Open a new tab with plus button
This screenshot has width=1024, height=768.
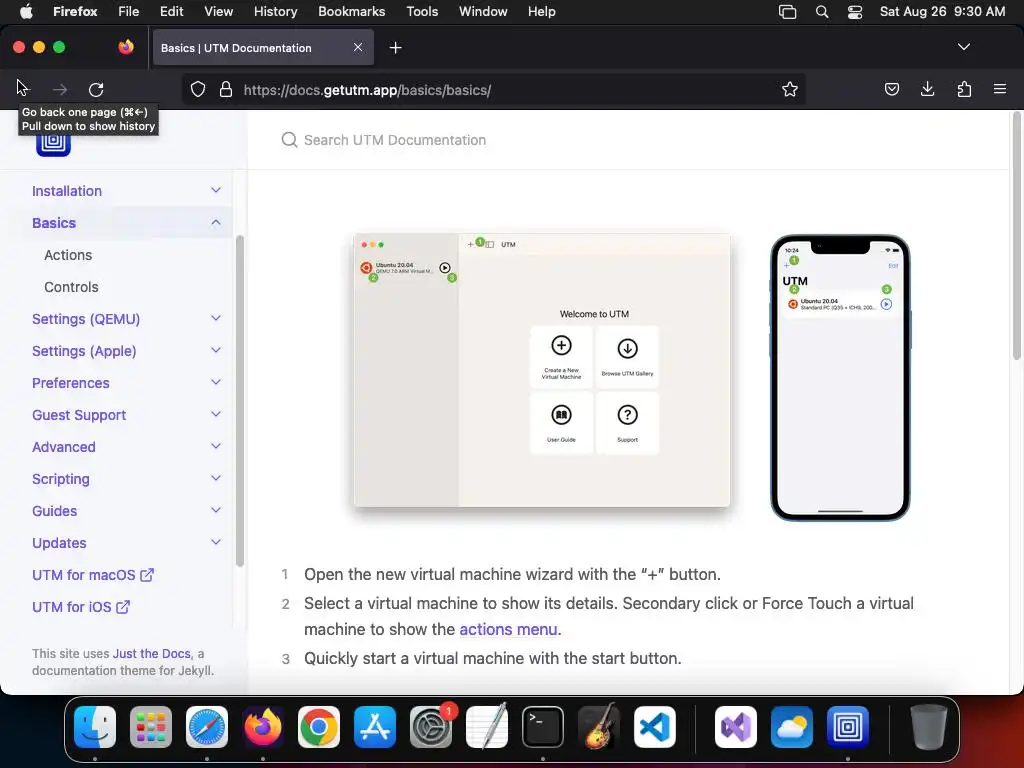click(395, 48)
